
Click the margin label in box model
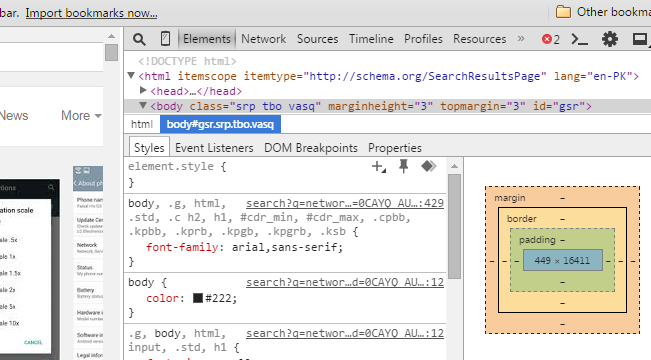pyautogui.click(x=509, y=198)
